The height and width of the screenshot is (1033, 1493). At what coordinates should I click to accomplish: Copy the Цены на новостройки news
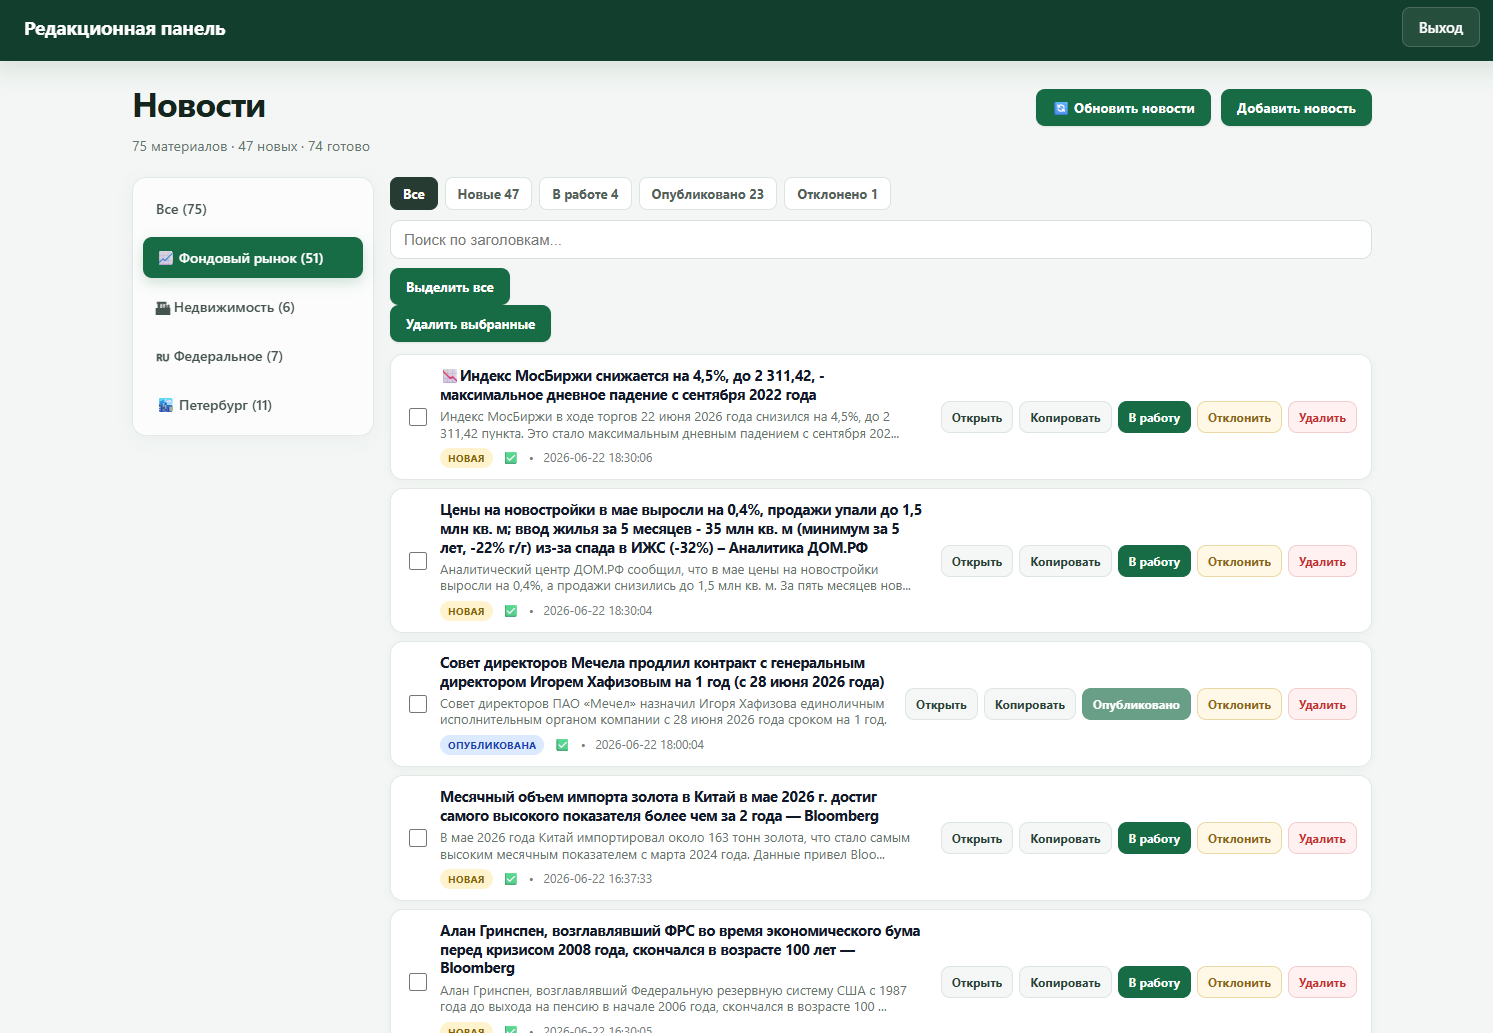[x=1065, y=561]
